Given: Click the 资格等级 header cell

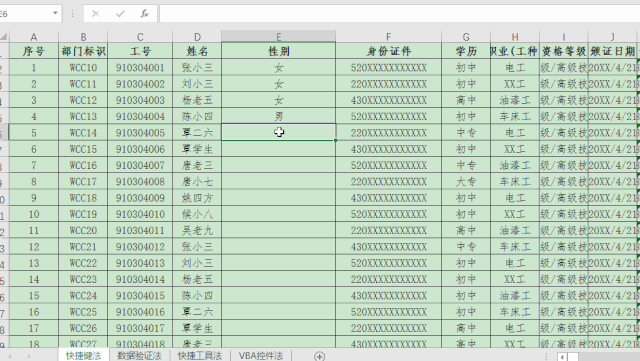Looking at the screenshot, I should pyautogui.click(x=564, y=51).
